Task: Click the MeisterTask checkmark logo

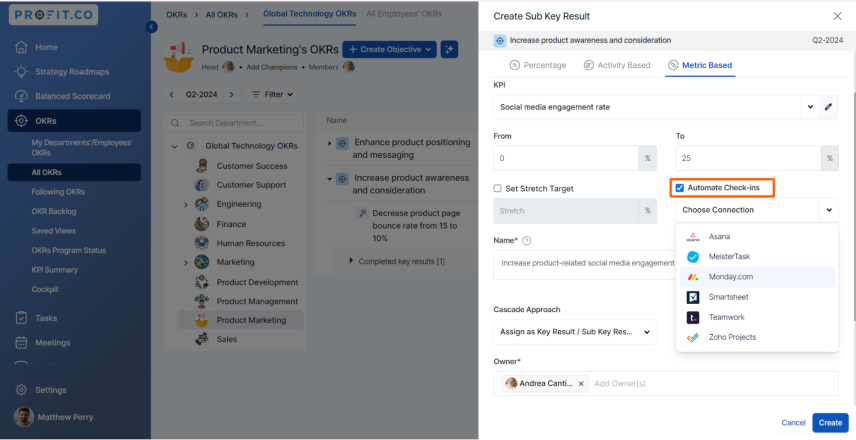Action: click(693, 257)
